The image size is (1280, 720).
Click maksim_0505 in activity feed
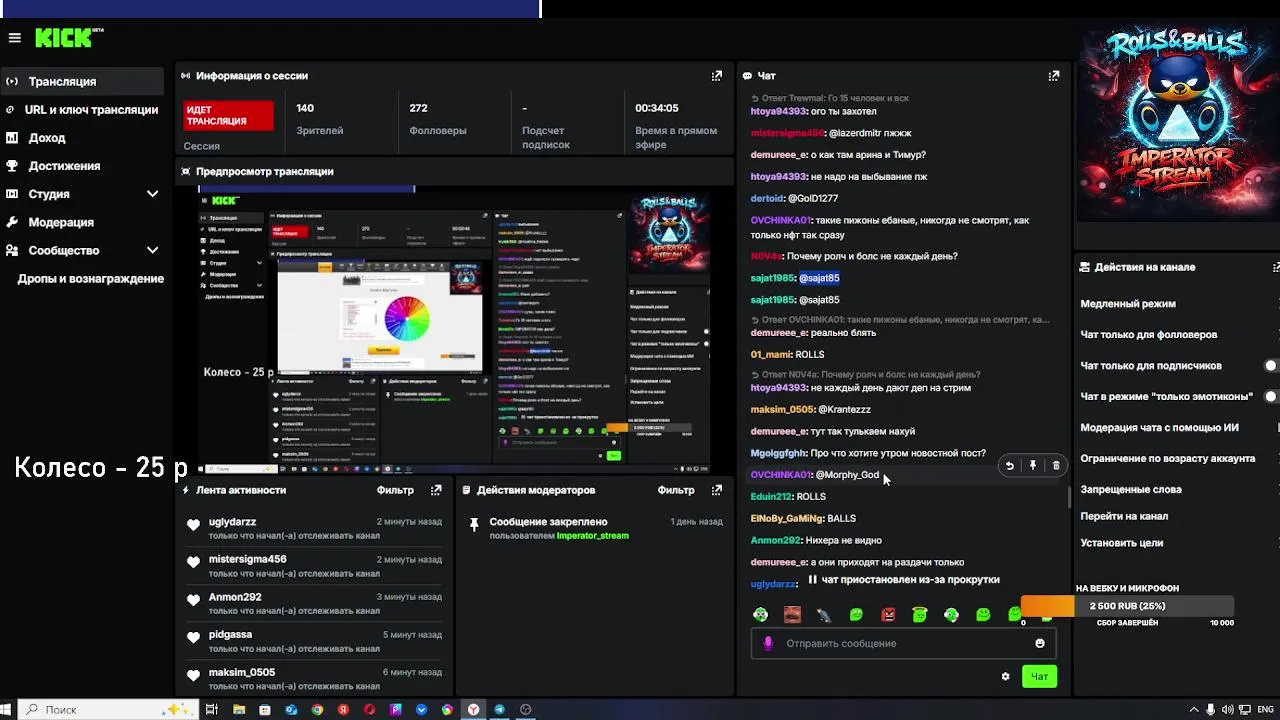tap(242, 672)
